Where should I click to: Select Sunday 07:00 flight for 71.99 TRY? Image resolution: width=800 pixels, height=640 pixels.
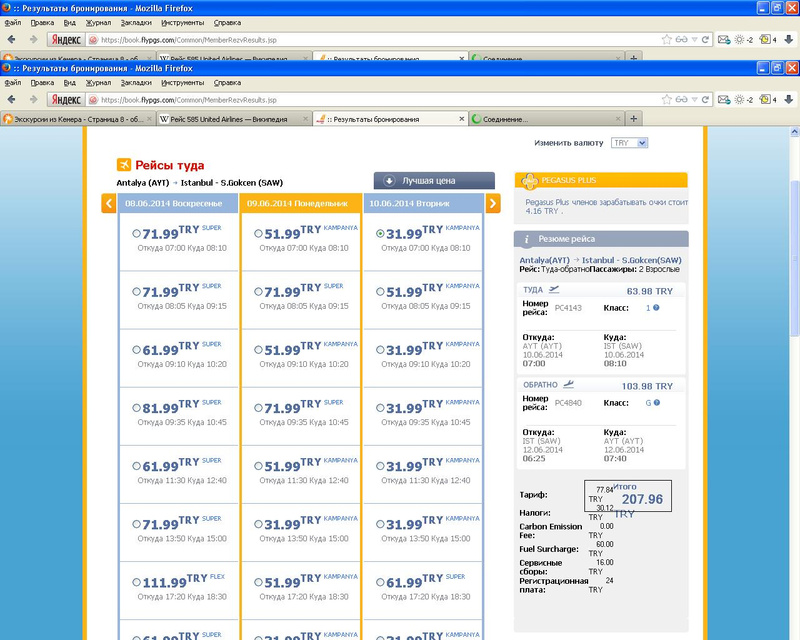click(x=135, y=234)
